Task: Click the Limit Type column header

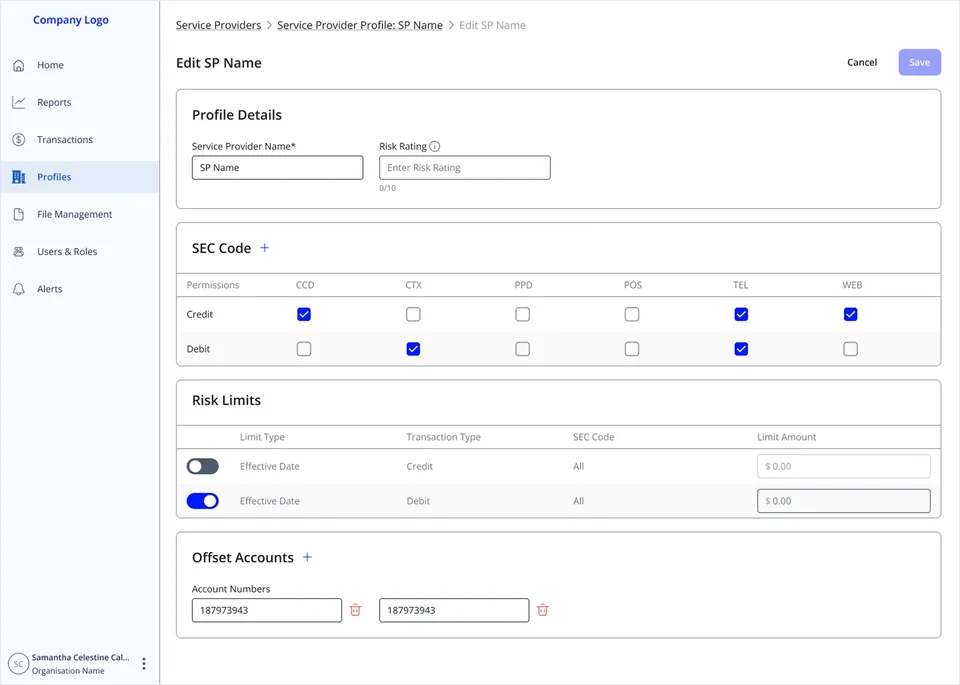Action: [x=262, y=437]
